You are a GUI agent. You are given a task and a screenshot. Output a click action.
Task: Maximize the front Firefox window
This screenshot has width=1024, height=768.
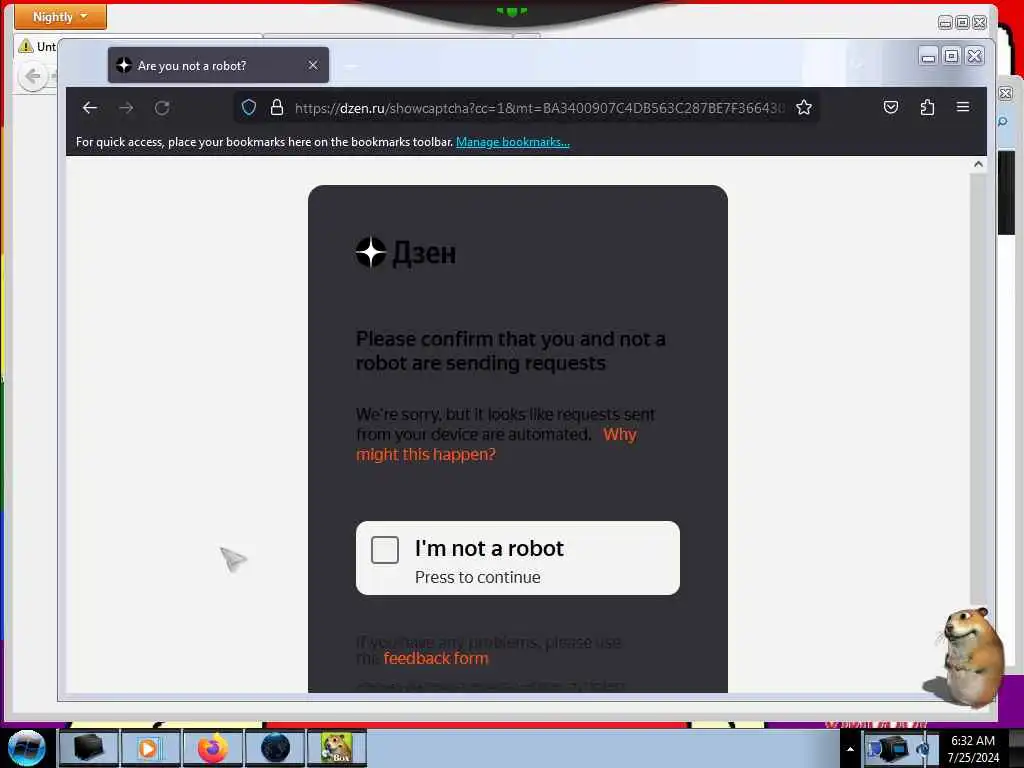[952, 56]
